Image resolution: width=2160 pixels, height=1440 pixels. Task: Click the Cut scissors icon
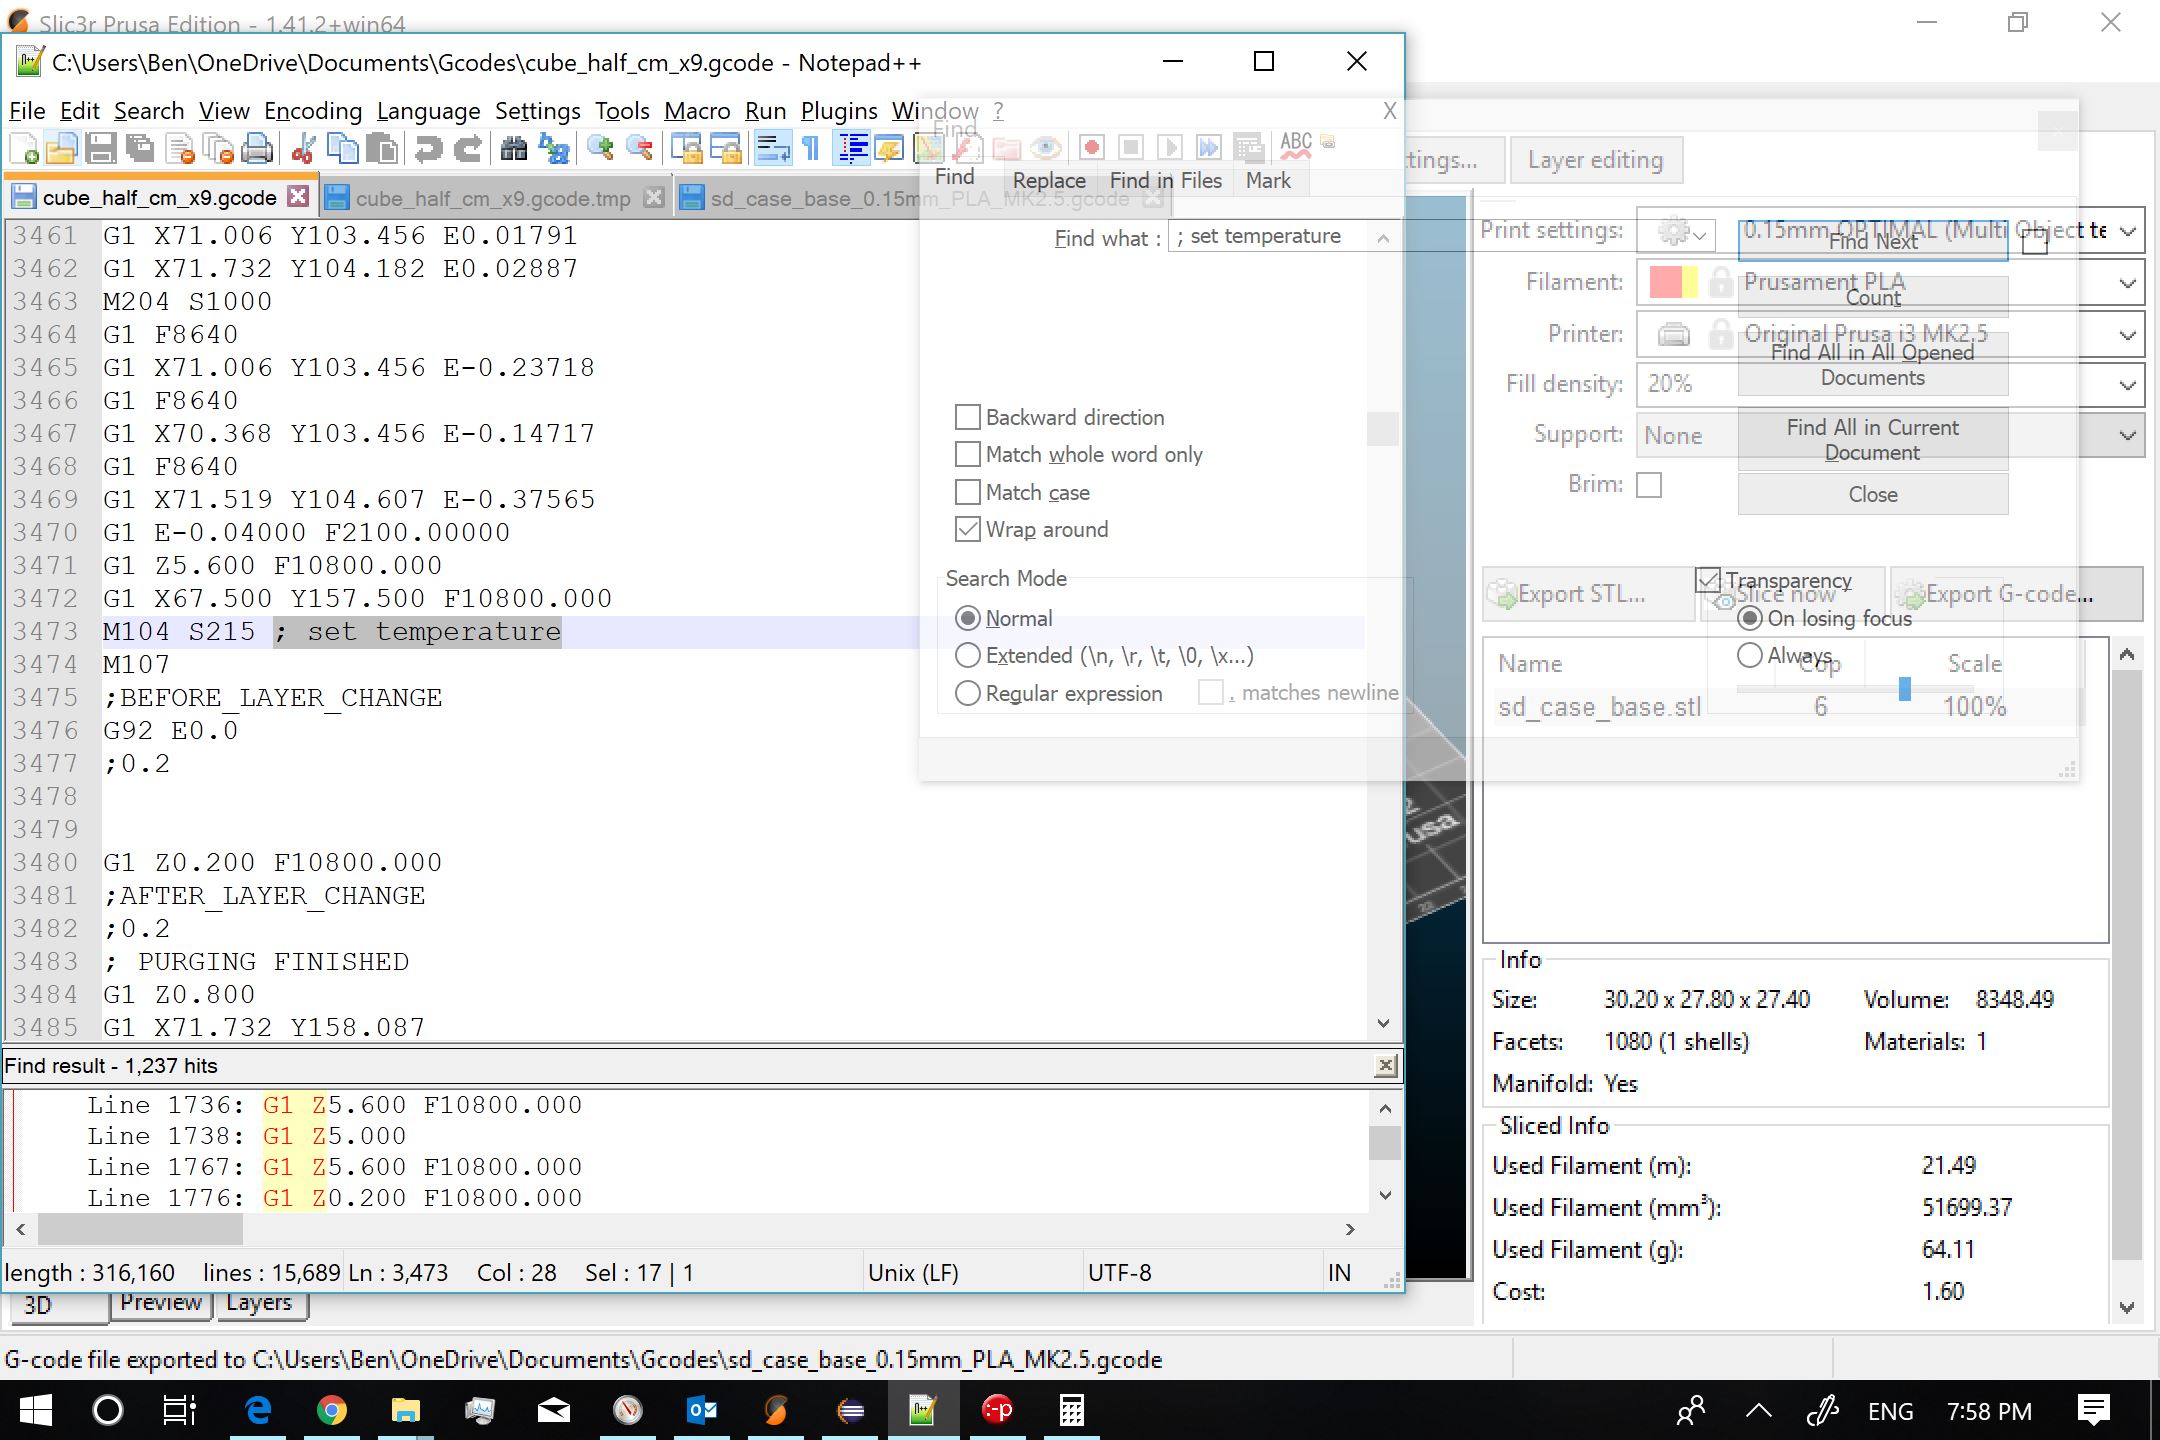click(304, 149)
